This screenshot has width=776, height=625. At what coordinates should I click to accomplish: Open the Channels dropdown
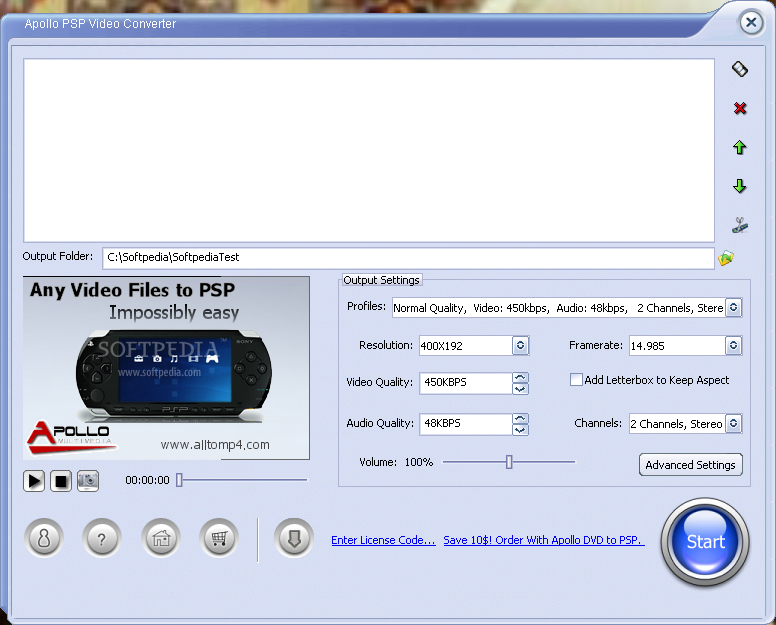click(733, 424)
